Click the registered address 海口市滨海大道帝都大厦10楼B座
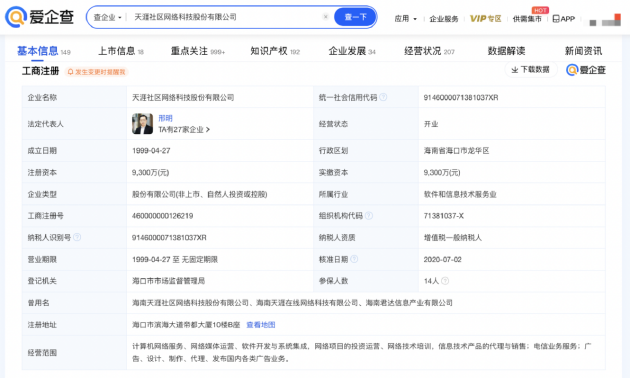This screenshot has height=378, width=630. pyautogui.click(x=186, y=325)
